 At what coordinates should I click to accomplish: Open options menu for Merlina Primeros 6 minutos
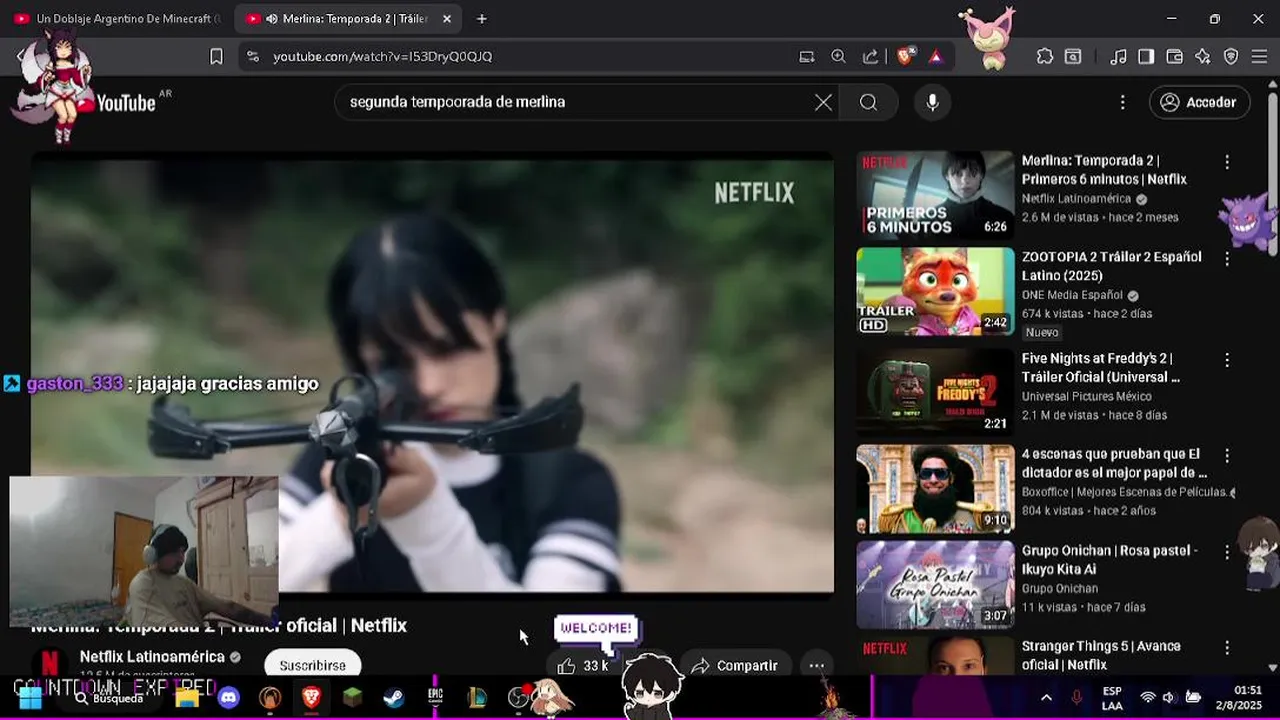[x=1227, y=162]
